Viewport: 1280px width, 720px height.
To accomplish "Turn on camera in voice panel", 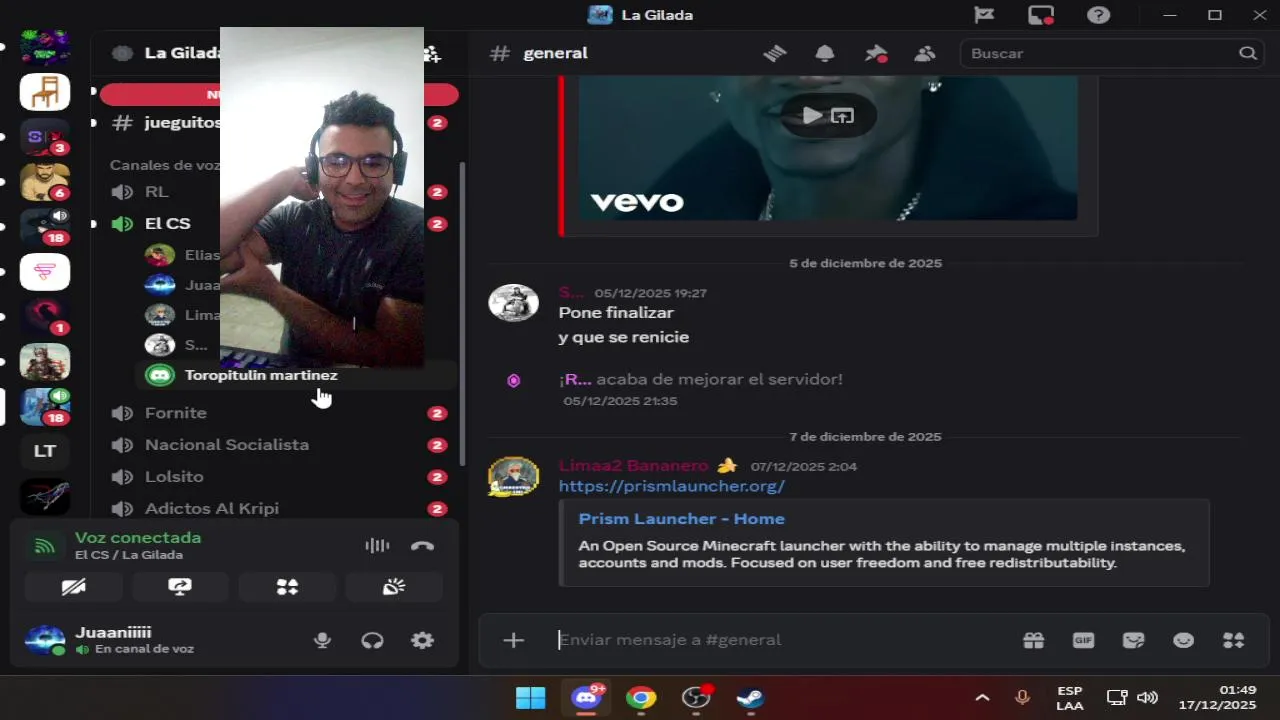I will click(x=74, y=587).
